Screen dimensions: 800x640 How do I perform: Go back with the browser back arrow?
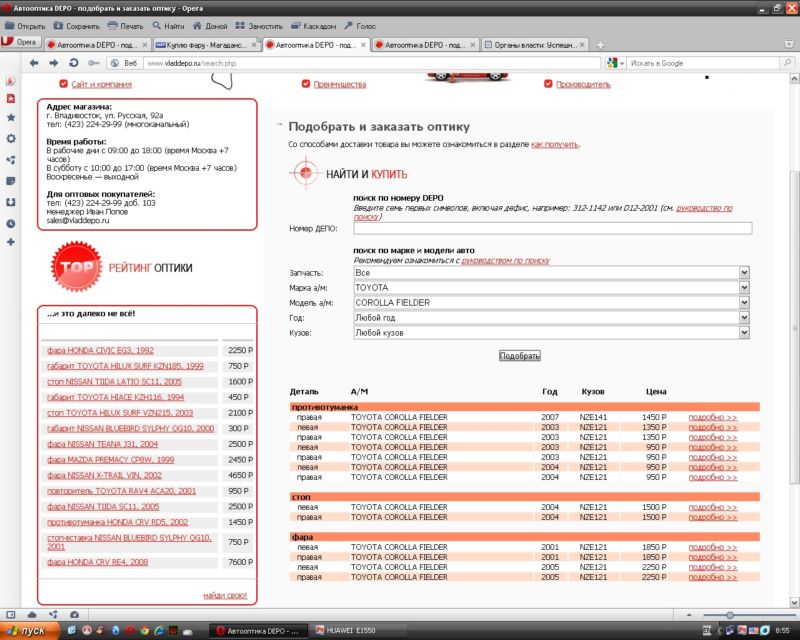pos(34,63)
